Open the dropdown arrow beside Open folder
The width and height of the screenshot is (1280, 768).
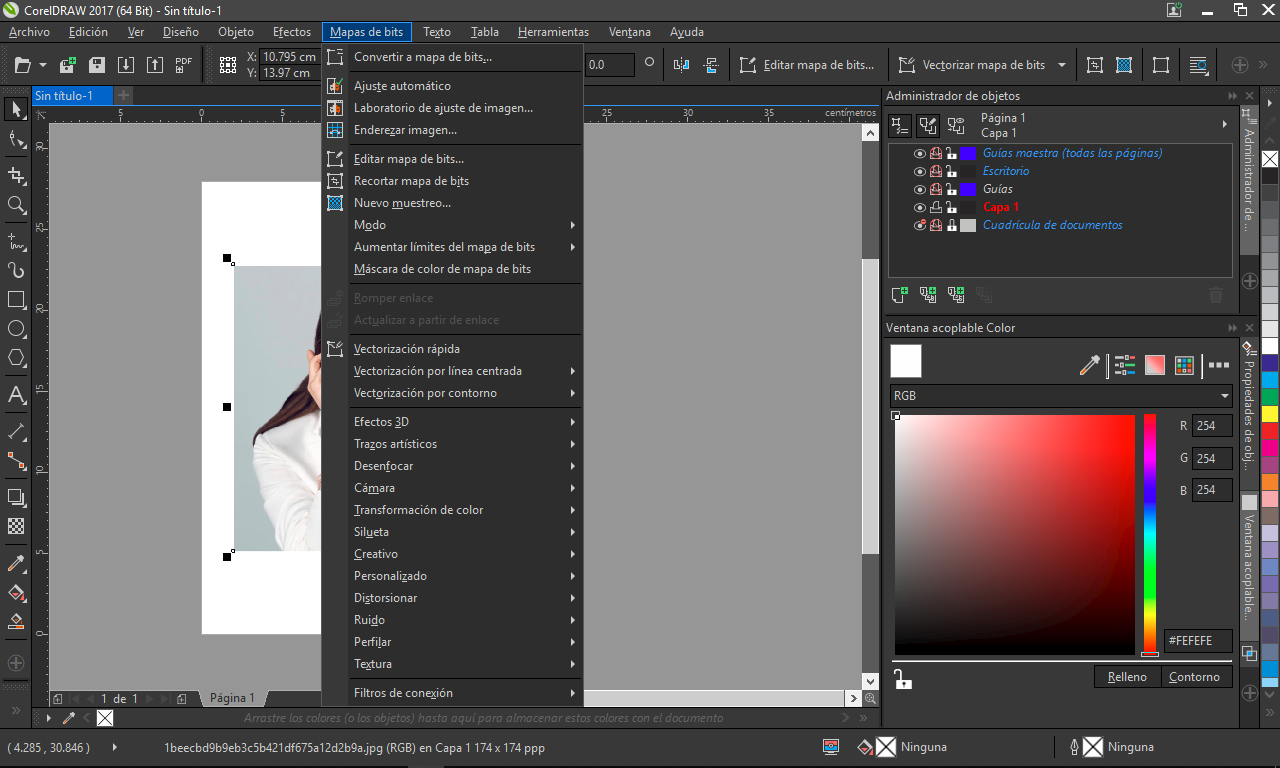pyautogui.click(x=43, y=65)
